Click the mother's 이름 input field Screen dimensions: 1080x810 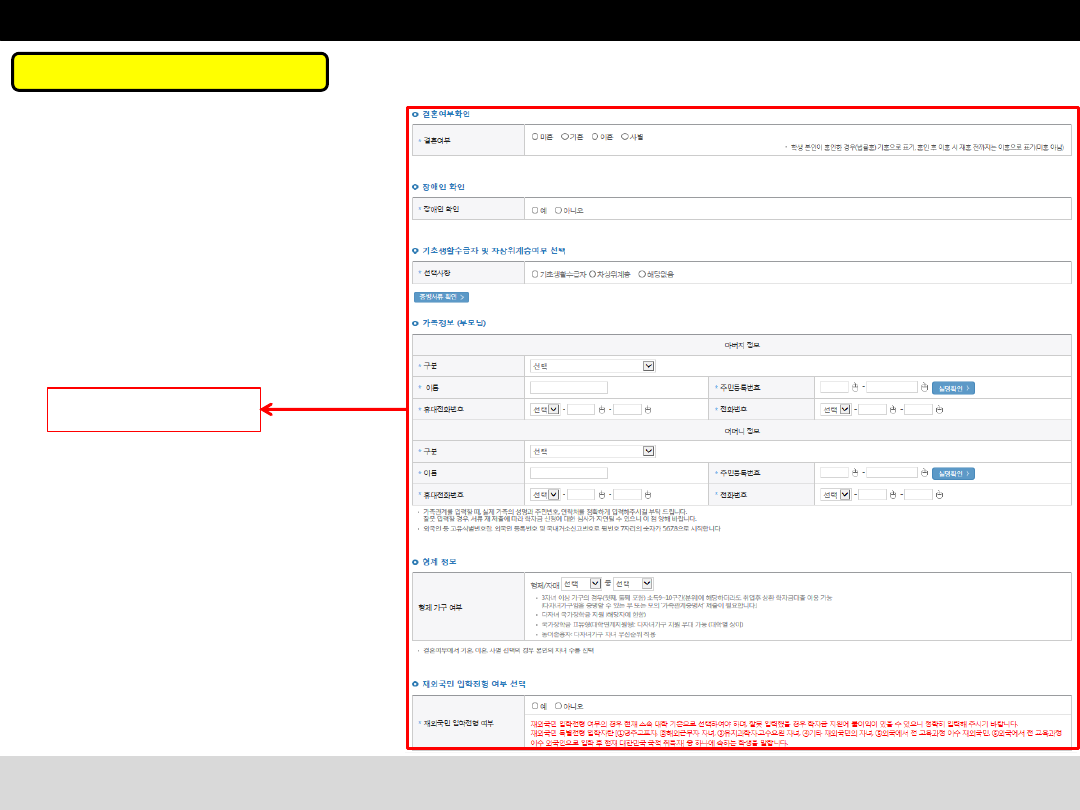click(569, 473)
